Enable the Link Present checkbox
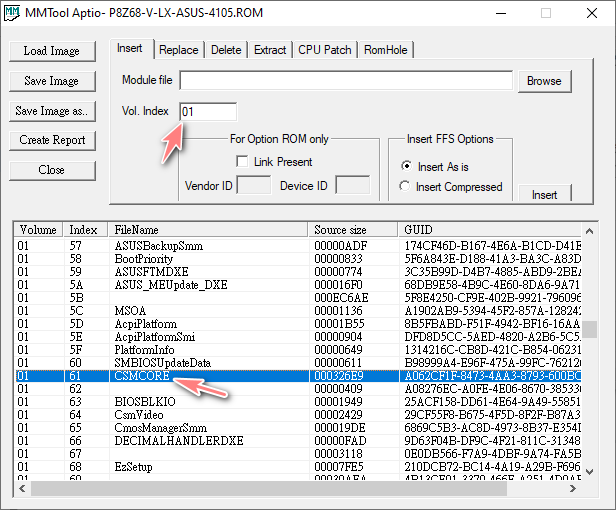The image size is (616, 510). coord(242,162)
